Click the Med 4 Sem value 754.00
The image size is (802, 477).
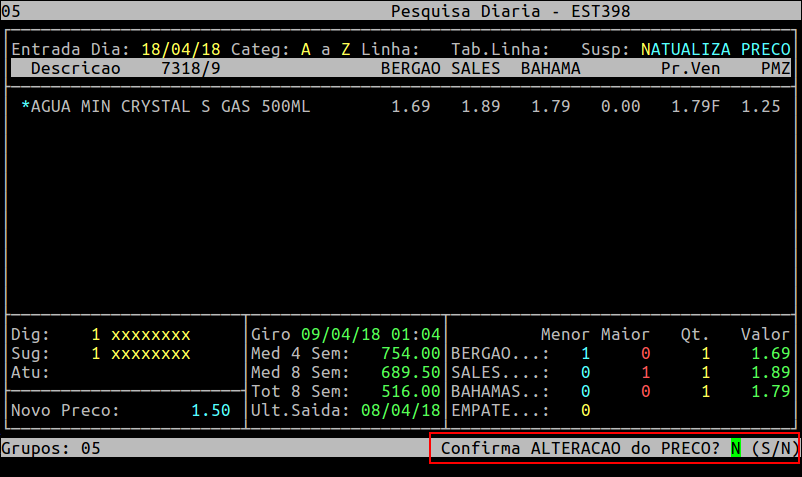coord(410,353)
